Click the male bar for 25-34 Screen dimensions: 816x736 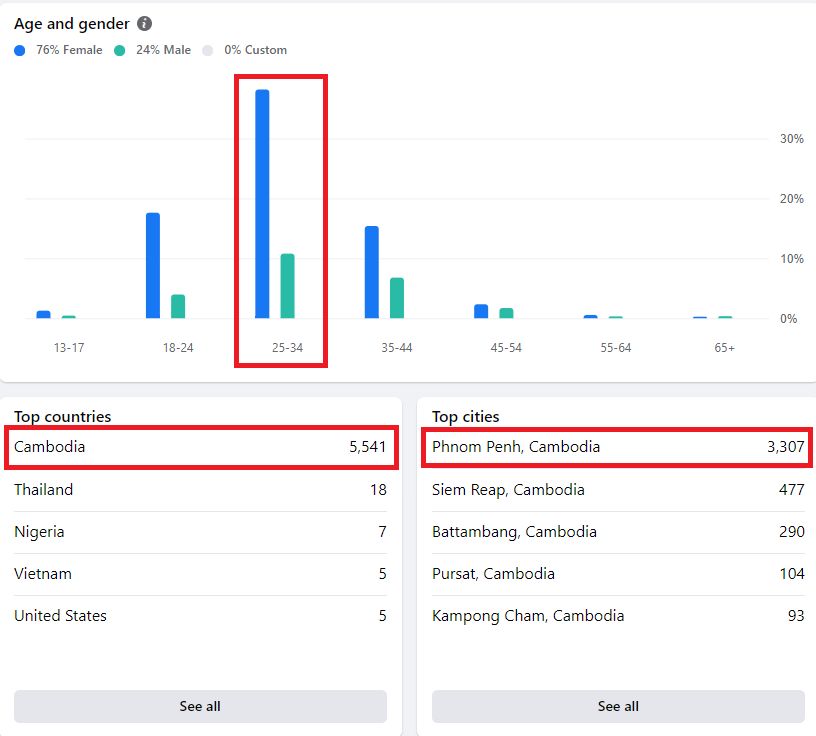(287, 286)
